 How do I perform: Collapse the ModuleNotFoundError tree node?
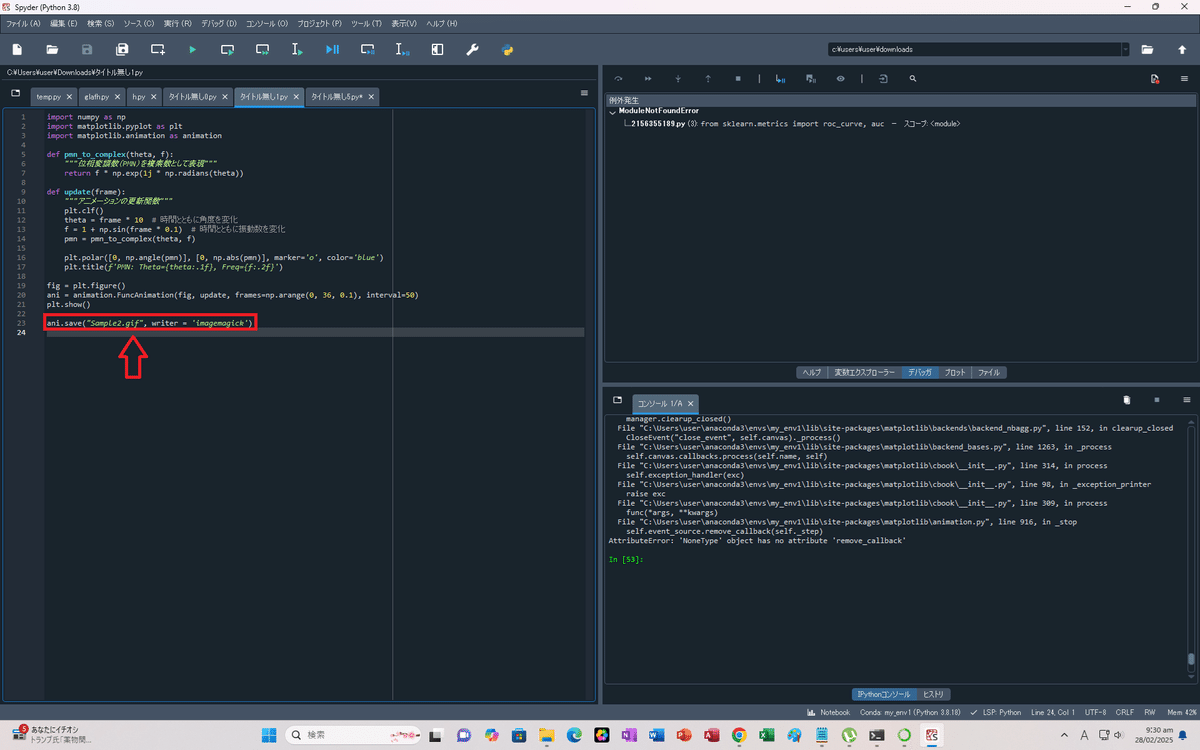612,111
